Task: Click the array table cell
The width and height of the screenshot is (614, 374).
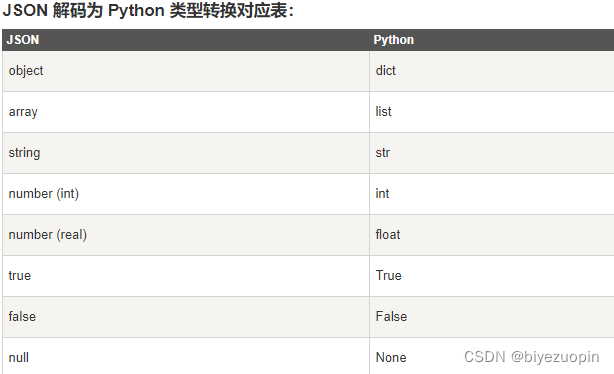Action: pos(186,112)
